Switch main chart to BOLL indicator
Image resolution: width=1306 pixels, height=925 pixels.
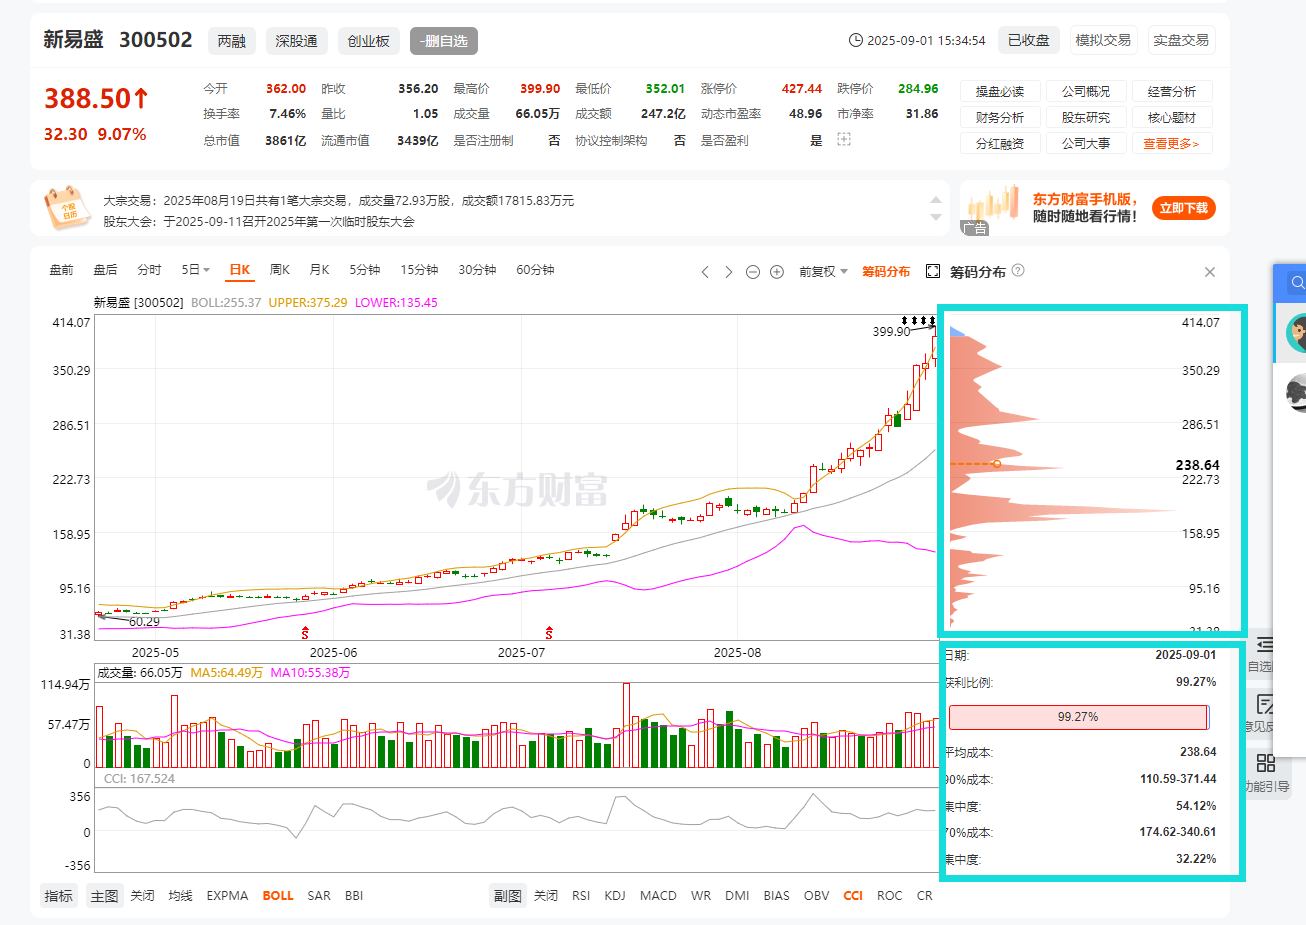(278, 896)
